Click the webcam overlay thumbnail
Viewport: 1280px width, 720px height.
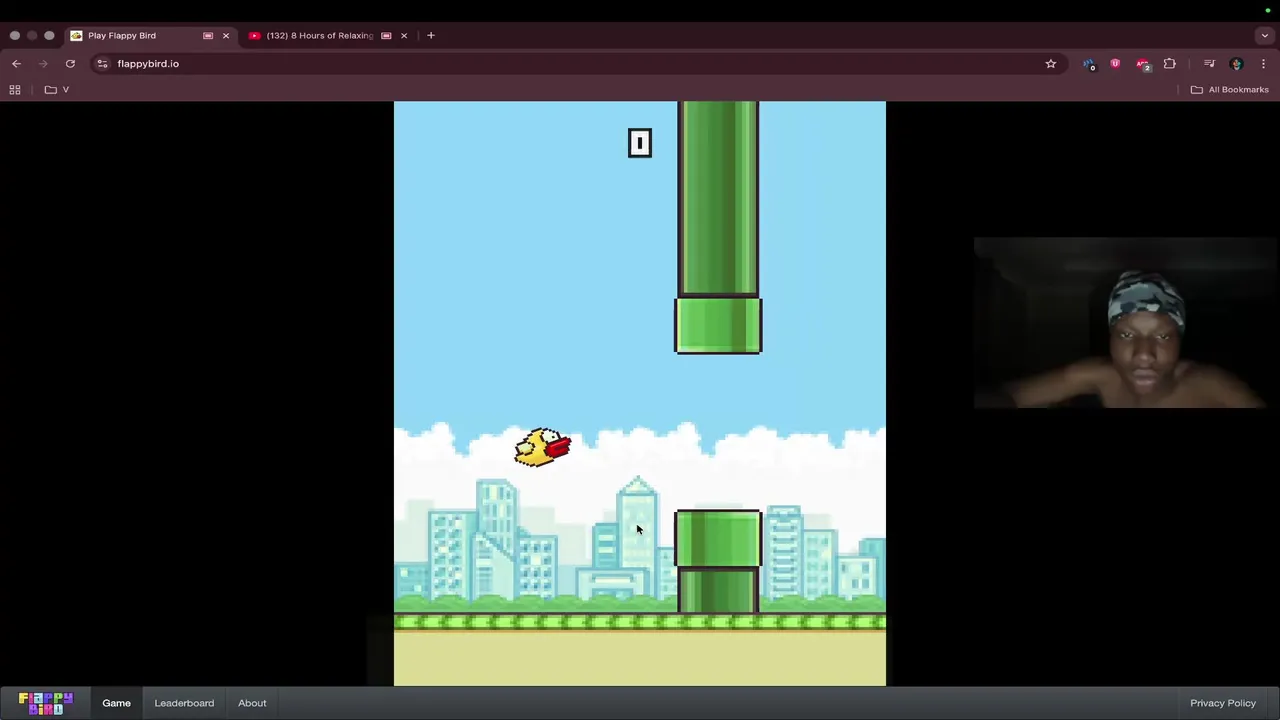1123,323
